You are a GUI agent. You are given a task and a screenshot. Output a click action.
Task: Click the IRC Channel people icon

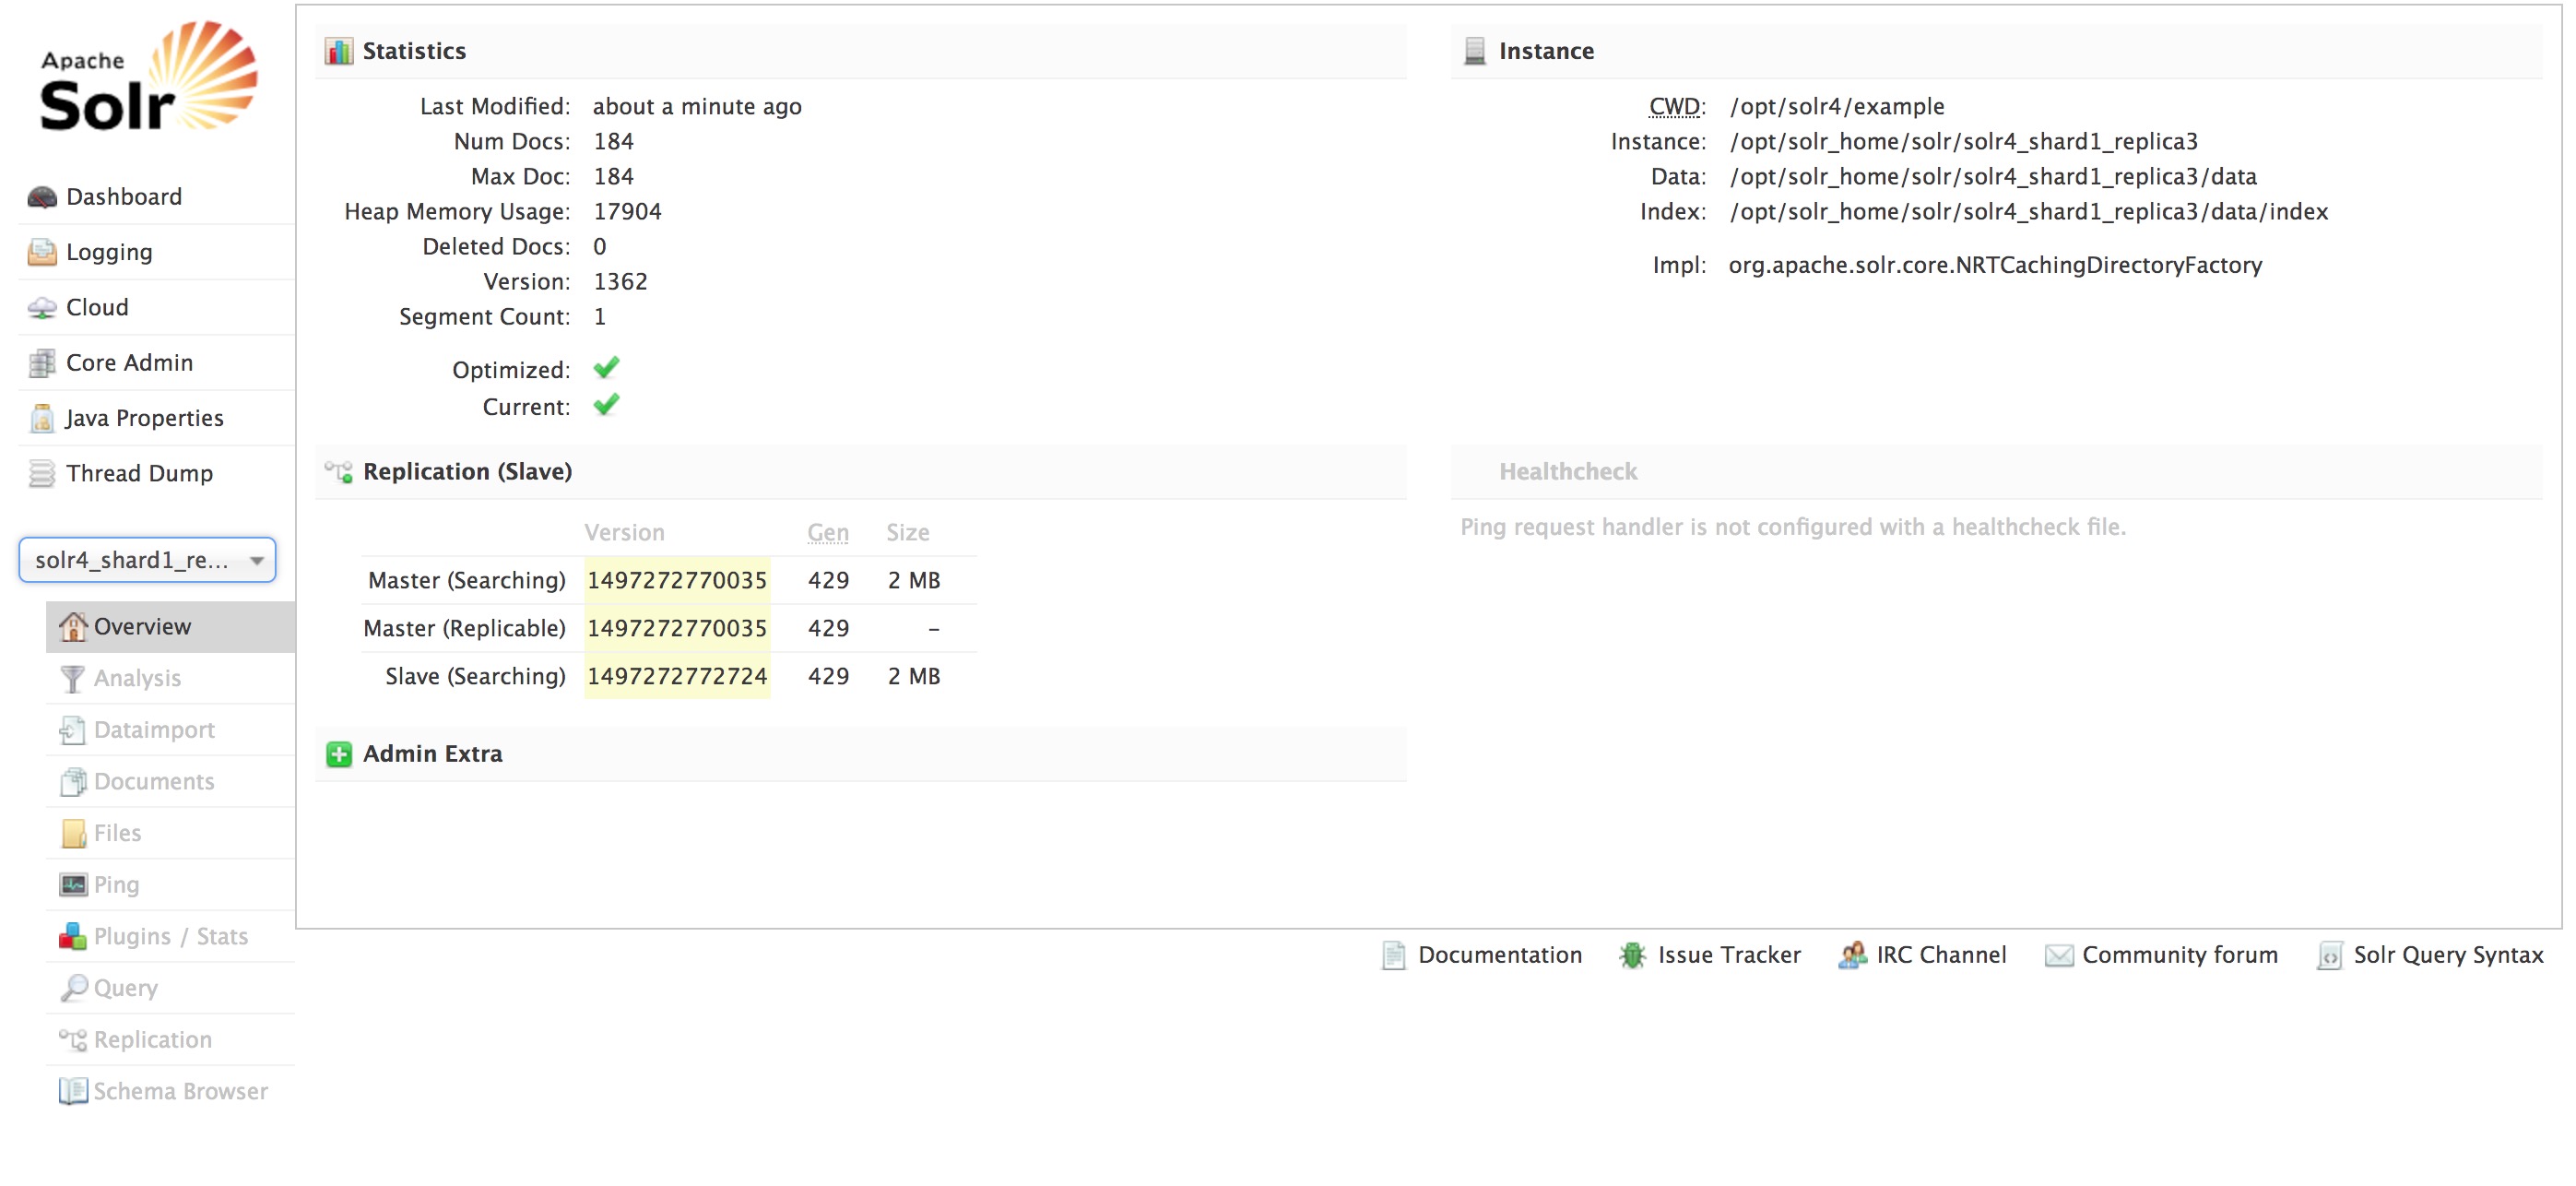point(1852,956)
